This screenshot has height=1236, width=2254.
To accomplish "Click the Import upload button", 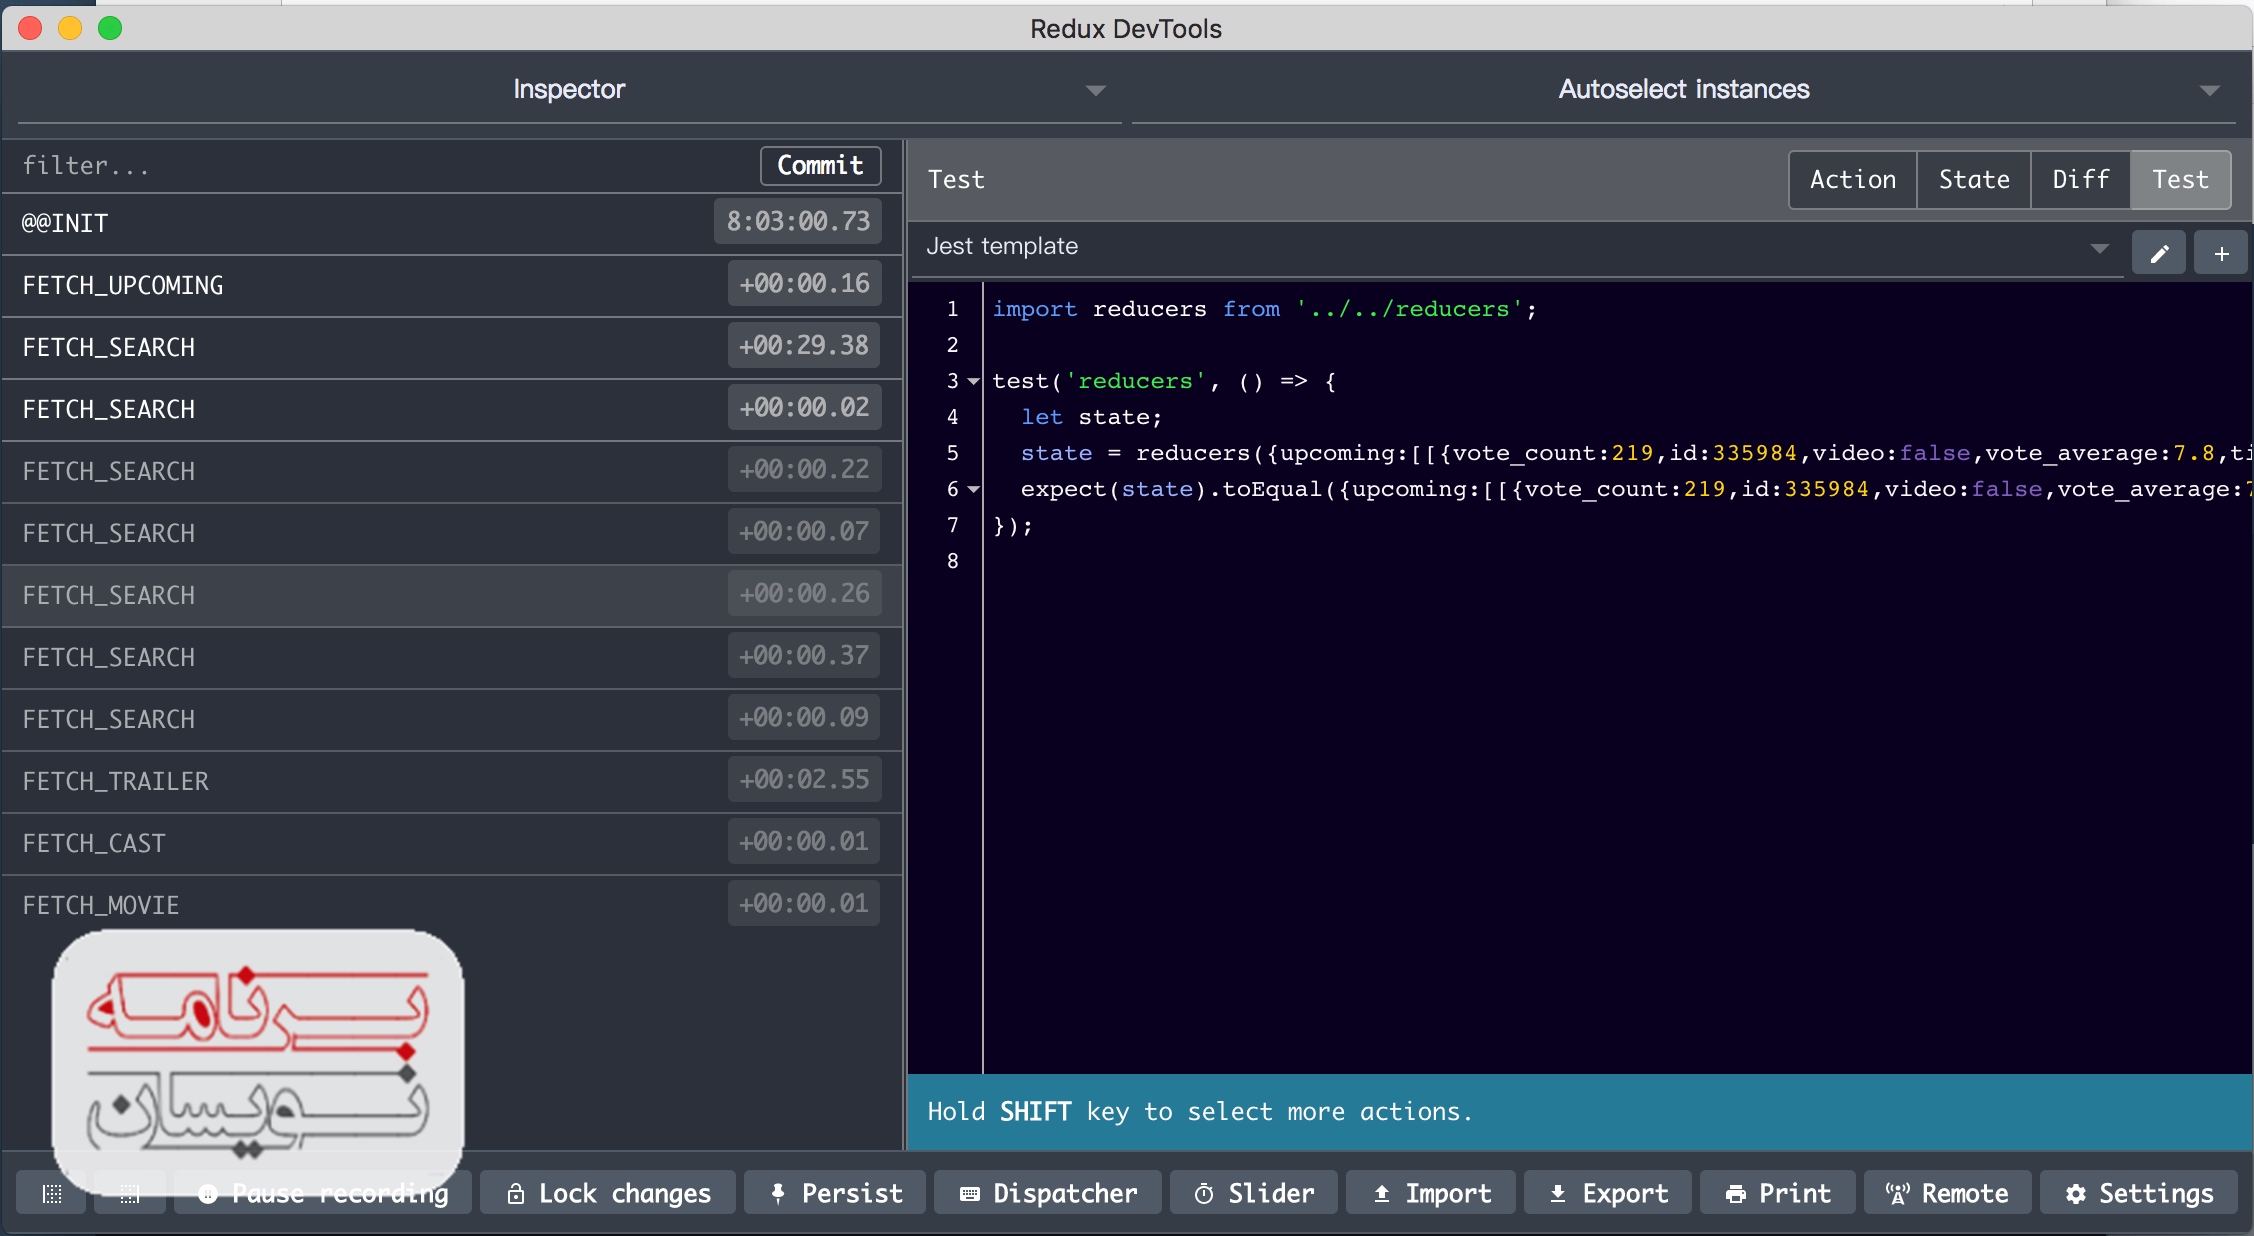I will coord(1431,1193).
